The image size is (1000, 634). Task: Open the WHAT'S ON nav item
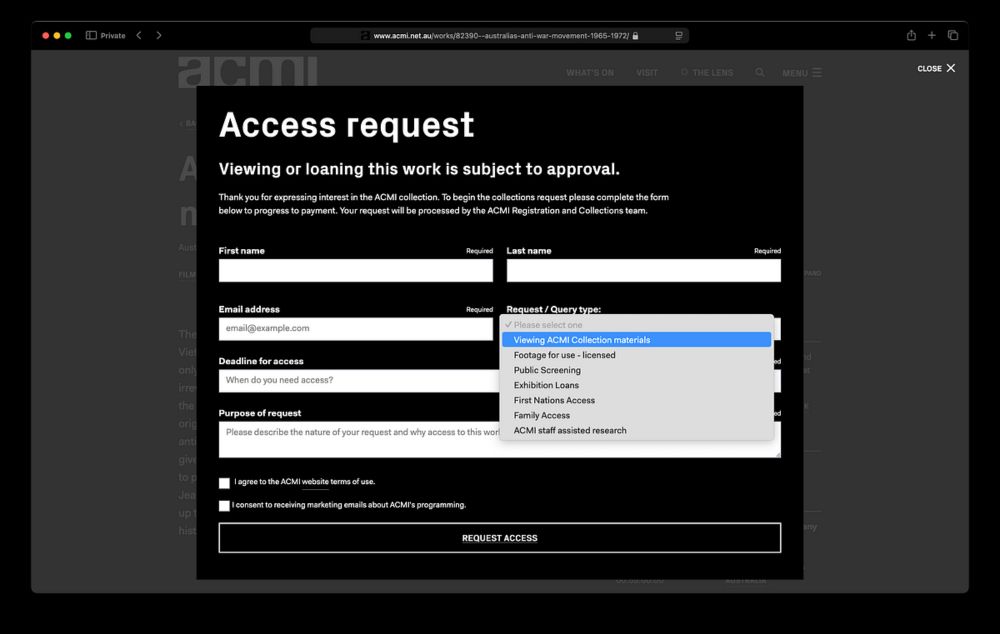coord(590,73)
